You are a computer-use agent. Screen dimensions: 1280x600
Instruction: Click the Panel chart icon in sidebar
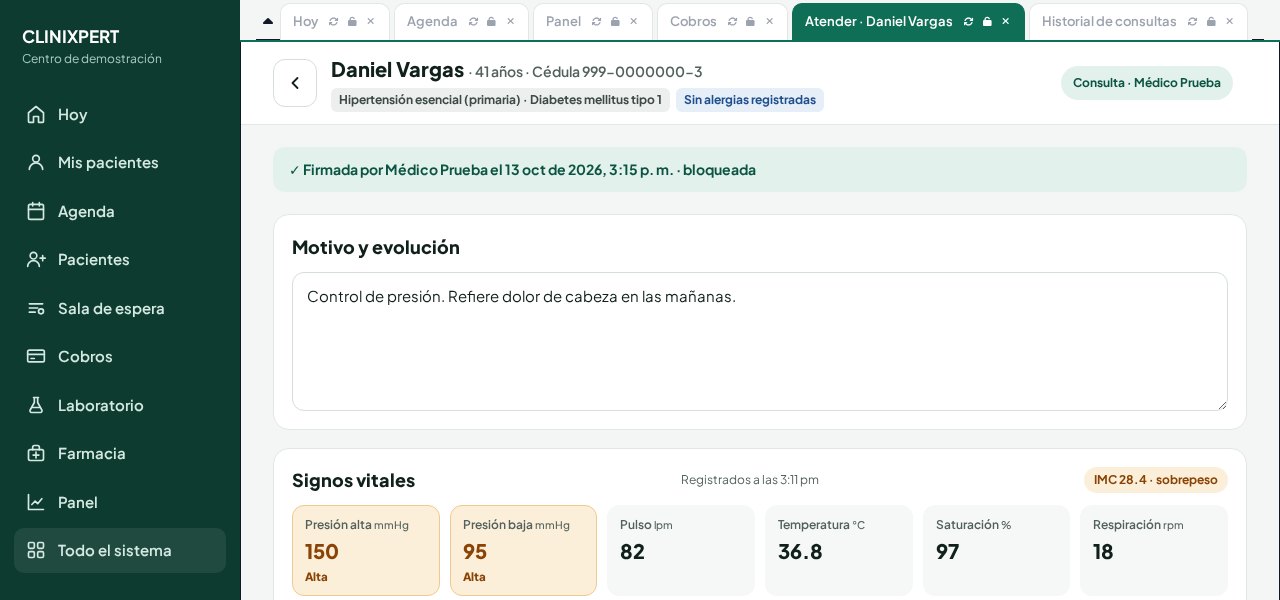tap(36, 502)
